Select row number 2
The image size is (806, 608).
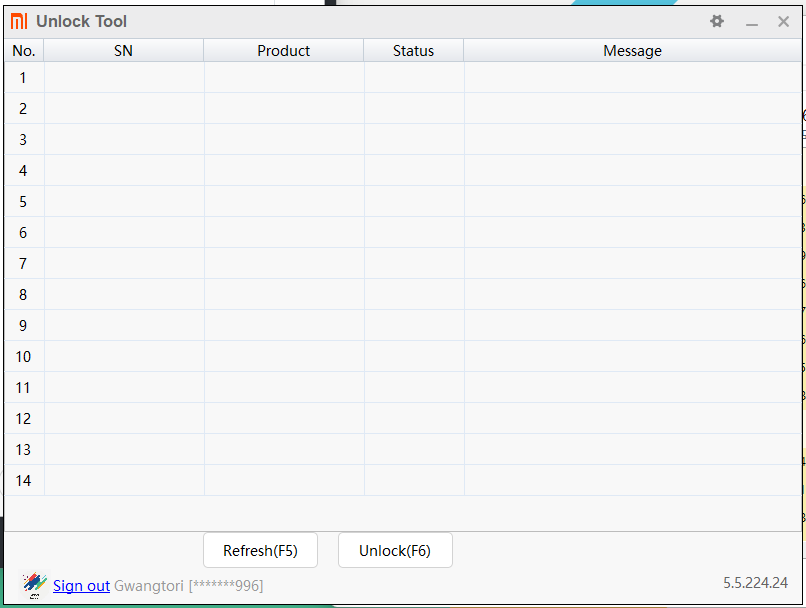[x=403, y=108]
